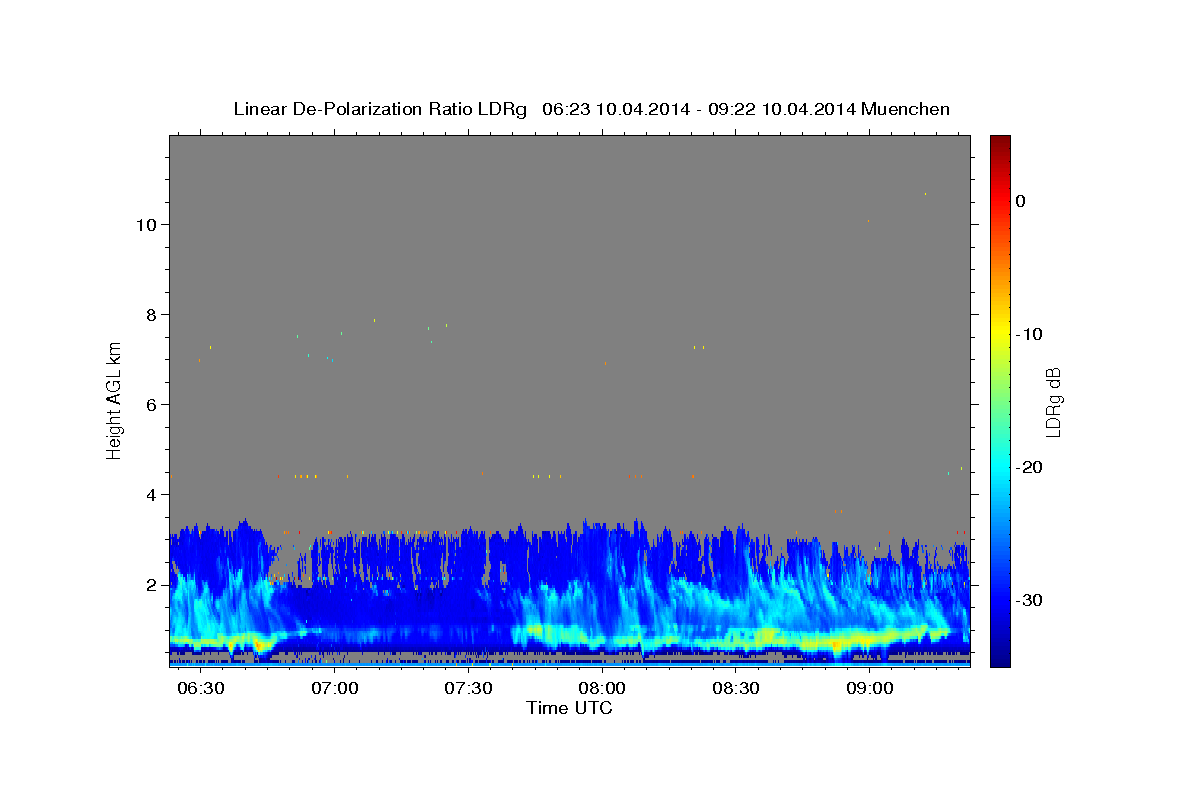Click the colorbar value label -30

[x=1029, y=600]
